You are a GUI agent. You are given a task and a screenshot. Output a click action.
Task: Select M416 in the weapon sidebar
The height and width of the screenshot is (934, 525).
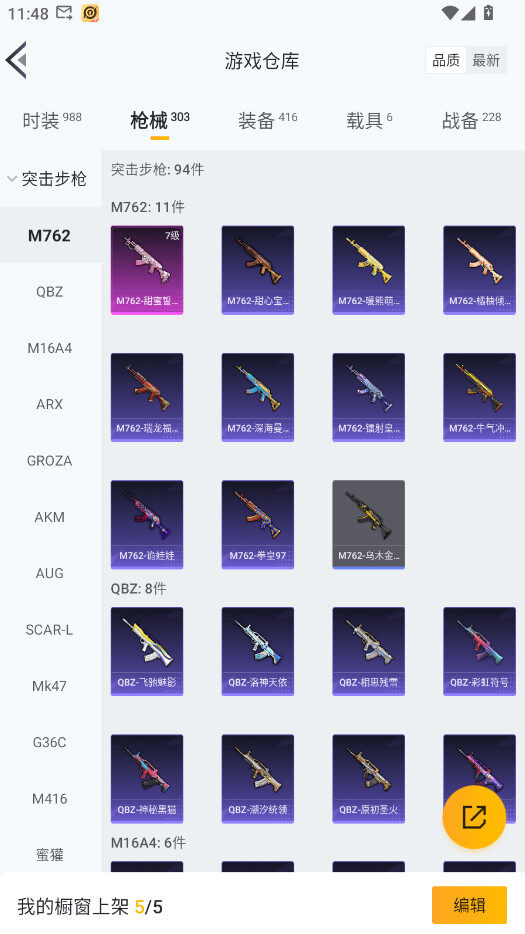coord(49,799)
